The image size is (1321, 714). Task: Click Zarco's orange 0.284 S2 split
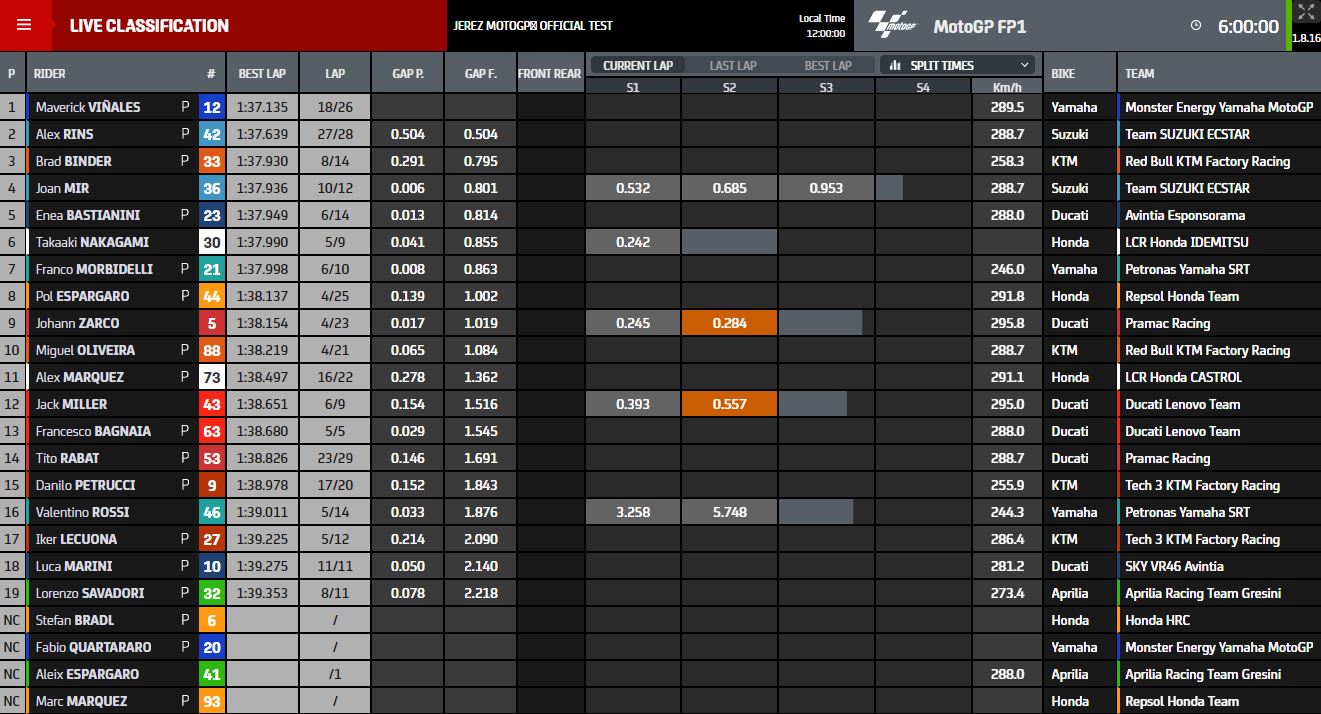[729, 323]
